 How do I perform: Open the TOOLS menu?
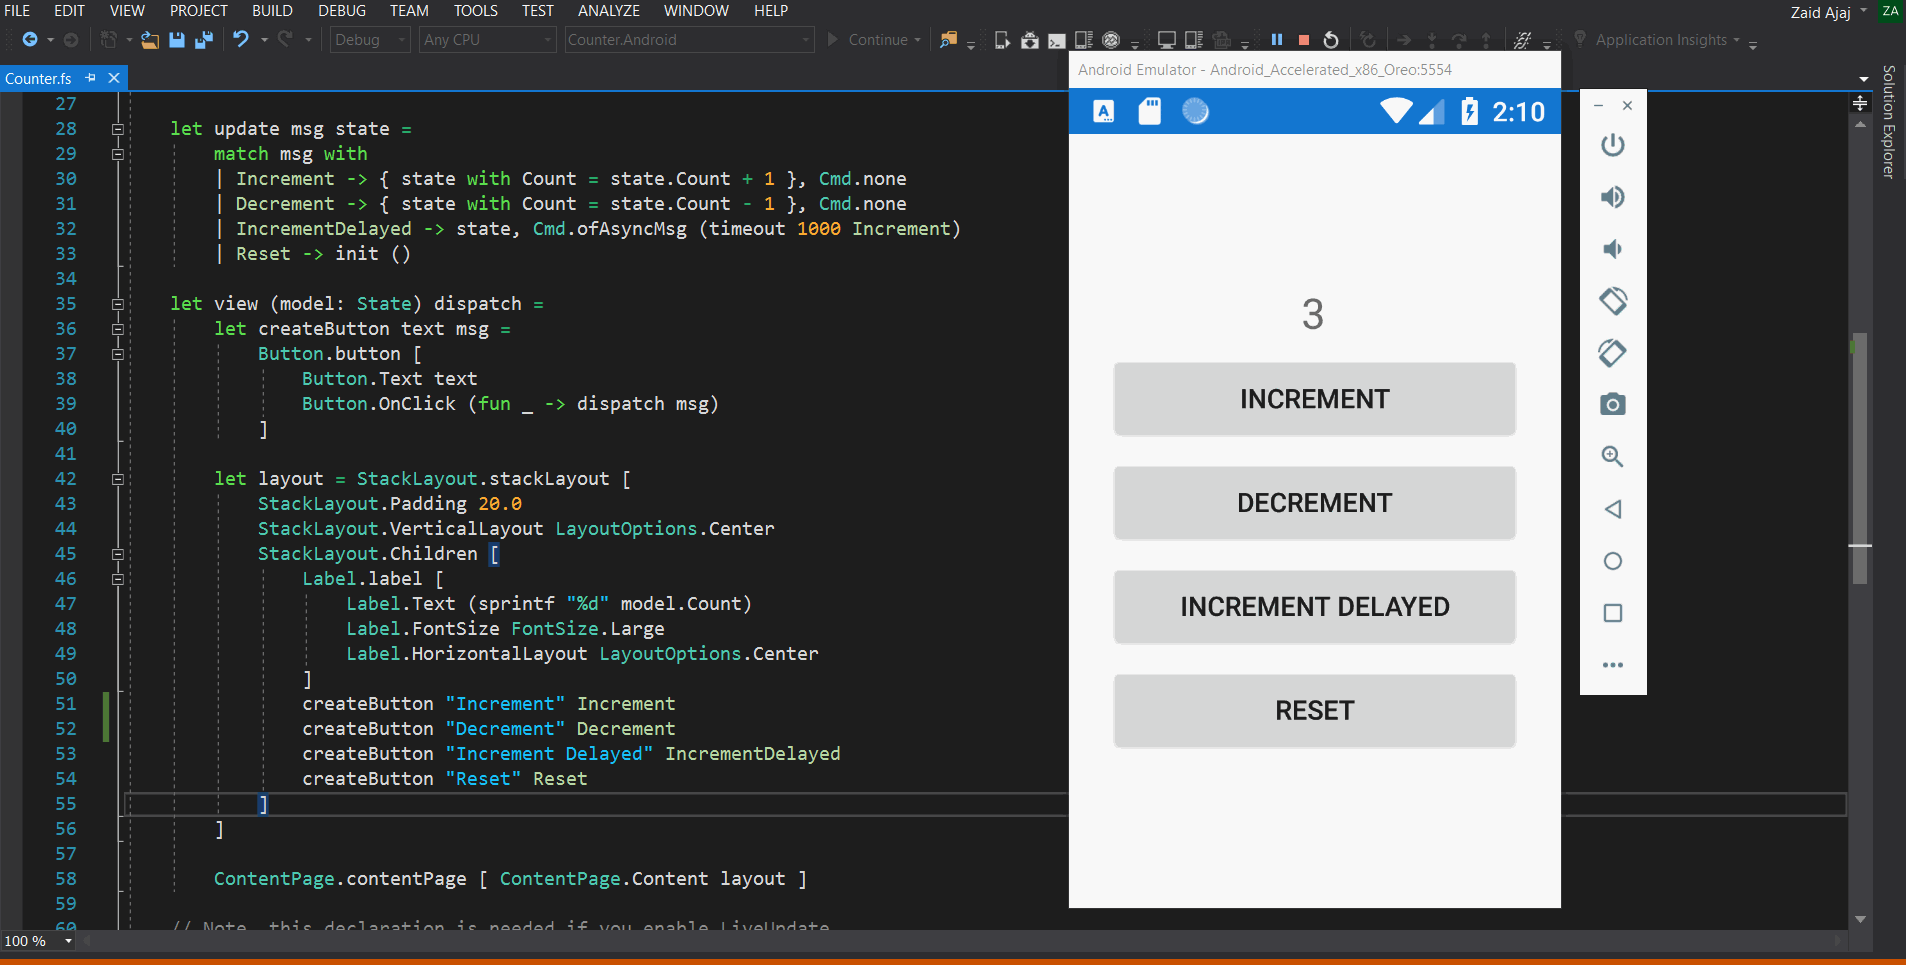(476, 11)
